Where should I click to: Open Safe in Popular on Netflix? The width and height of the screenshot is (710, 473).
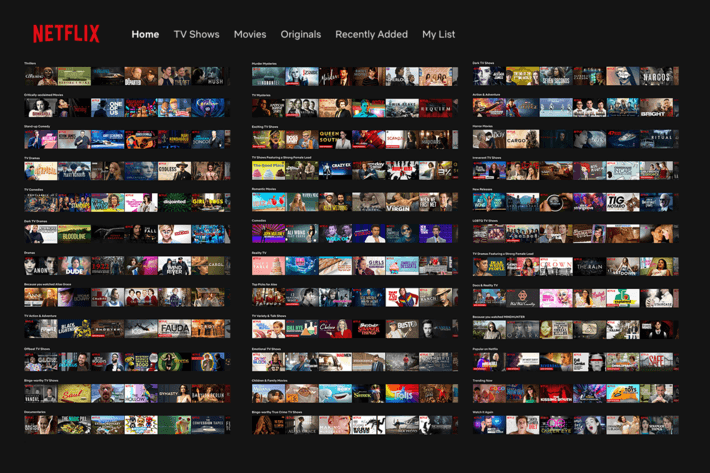coord(657,362)
